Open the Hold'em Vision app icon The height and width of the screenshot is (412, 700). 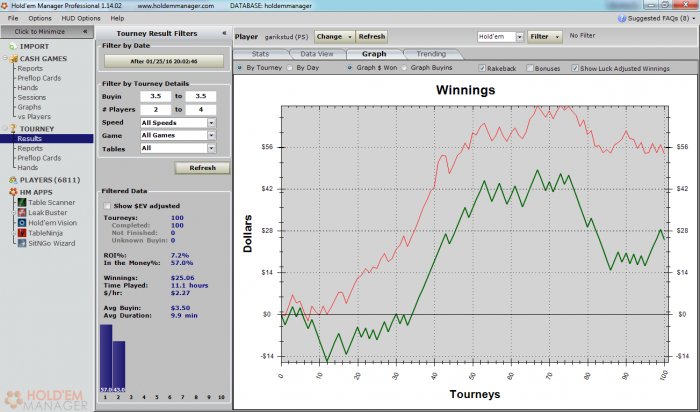[22, 223]
